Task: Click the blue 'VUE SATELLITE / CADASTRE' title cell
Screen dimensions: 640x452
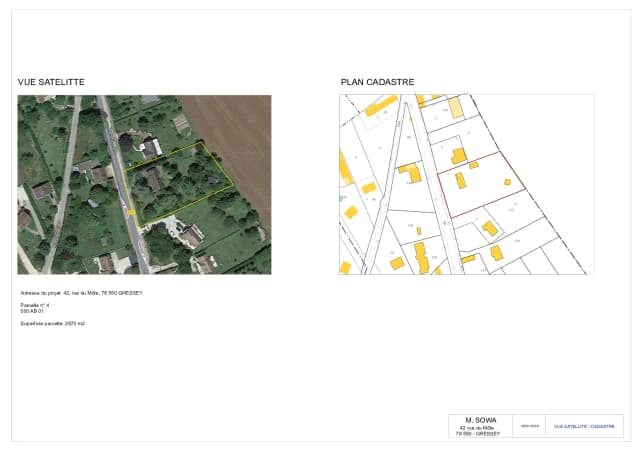Action: [584, 426]
